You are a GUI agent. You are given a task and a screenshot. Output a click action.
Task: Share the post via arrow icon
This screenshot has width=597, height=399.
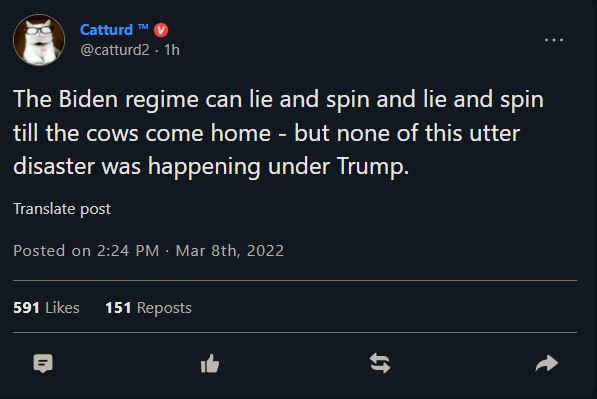[x=546, y=363]
